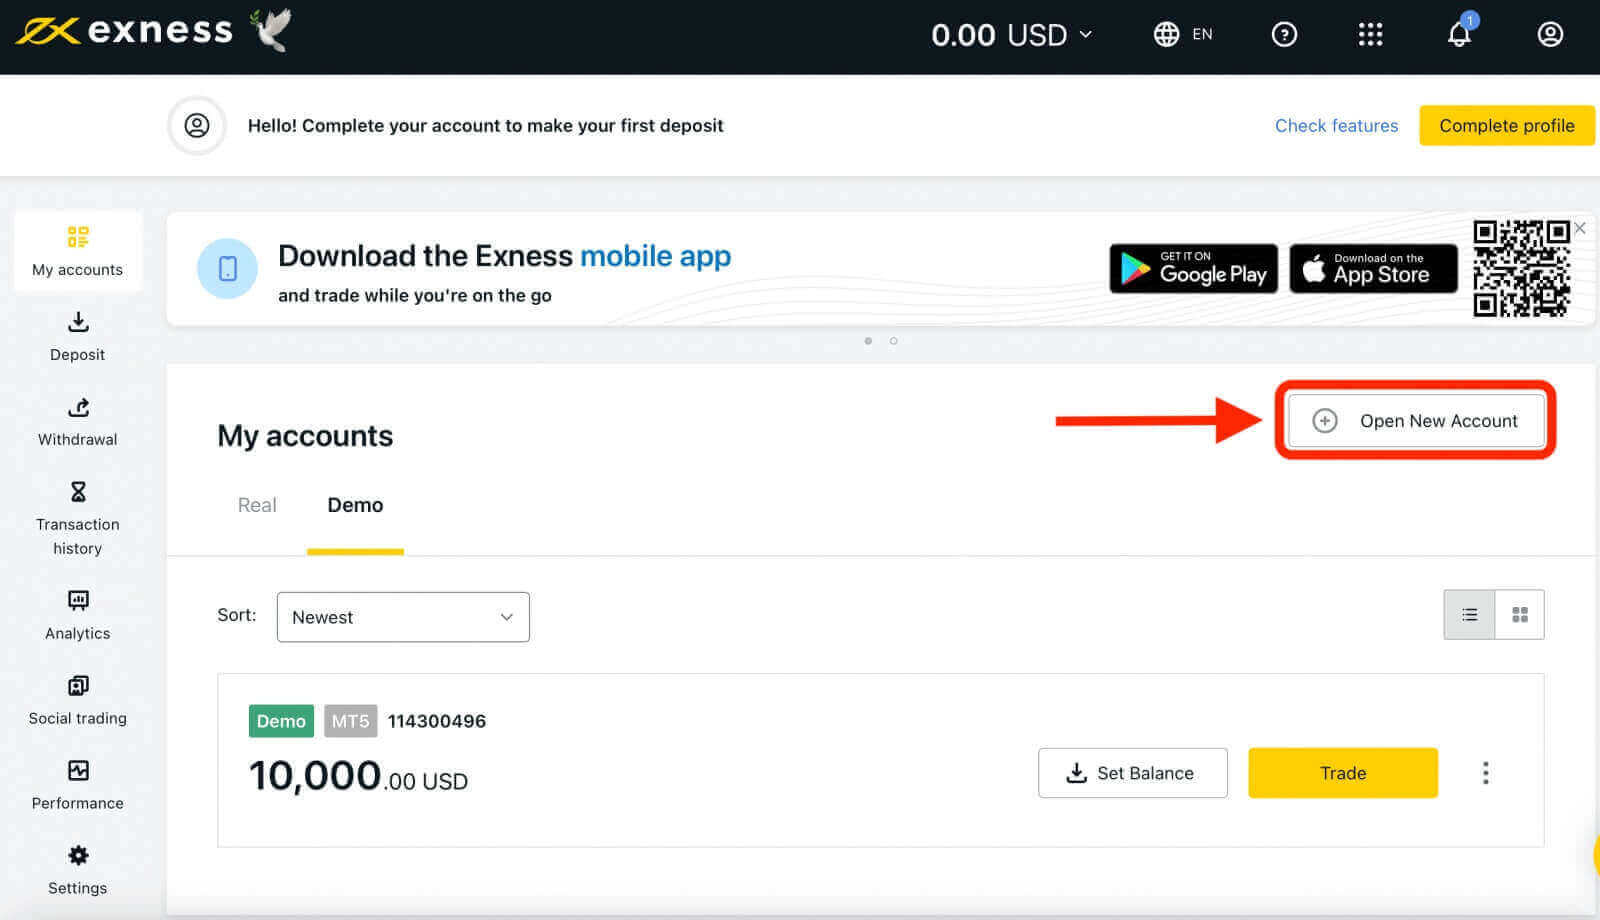Switch to the Real accounts tab
The height and width of the screenshot is (920, 1600).
[257, 505]
